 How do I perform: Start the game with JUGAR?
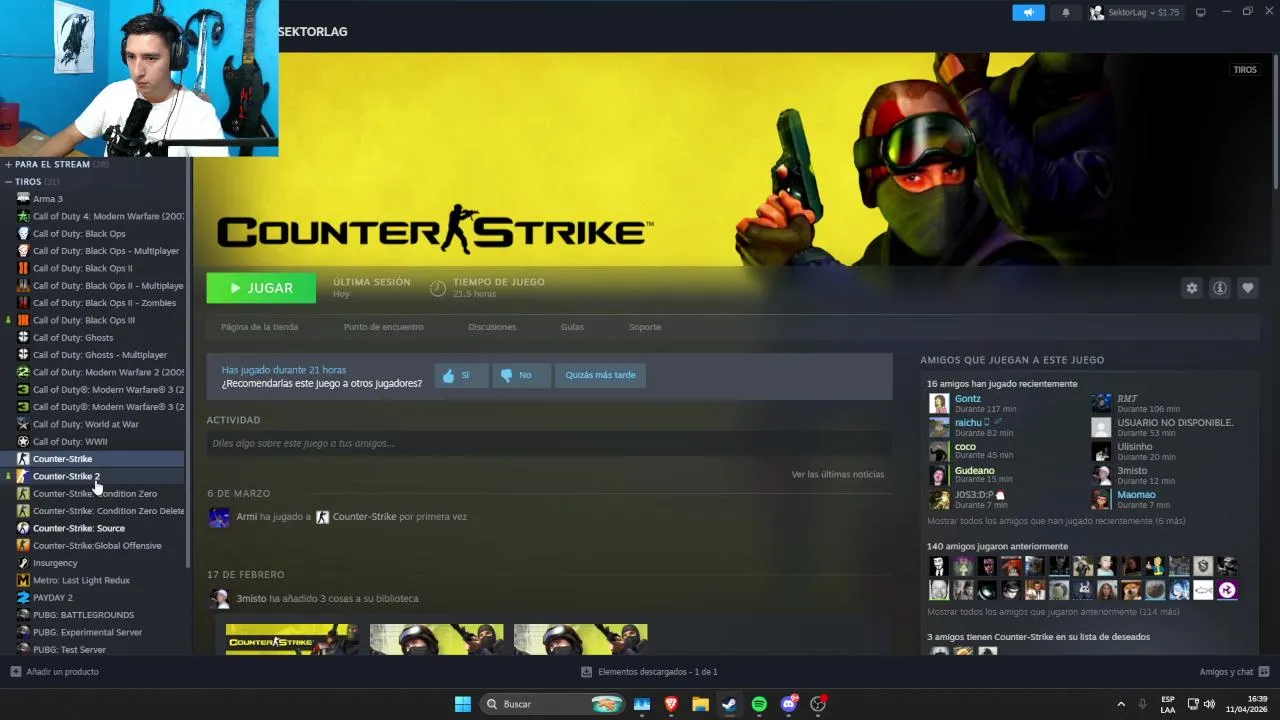pos(261,288)
